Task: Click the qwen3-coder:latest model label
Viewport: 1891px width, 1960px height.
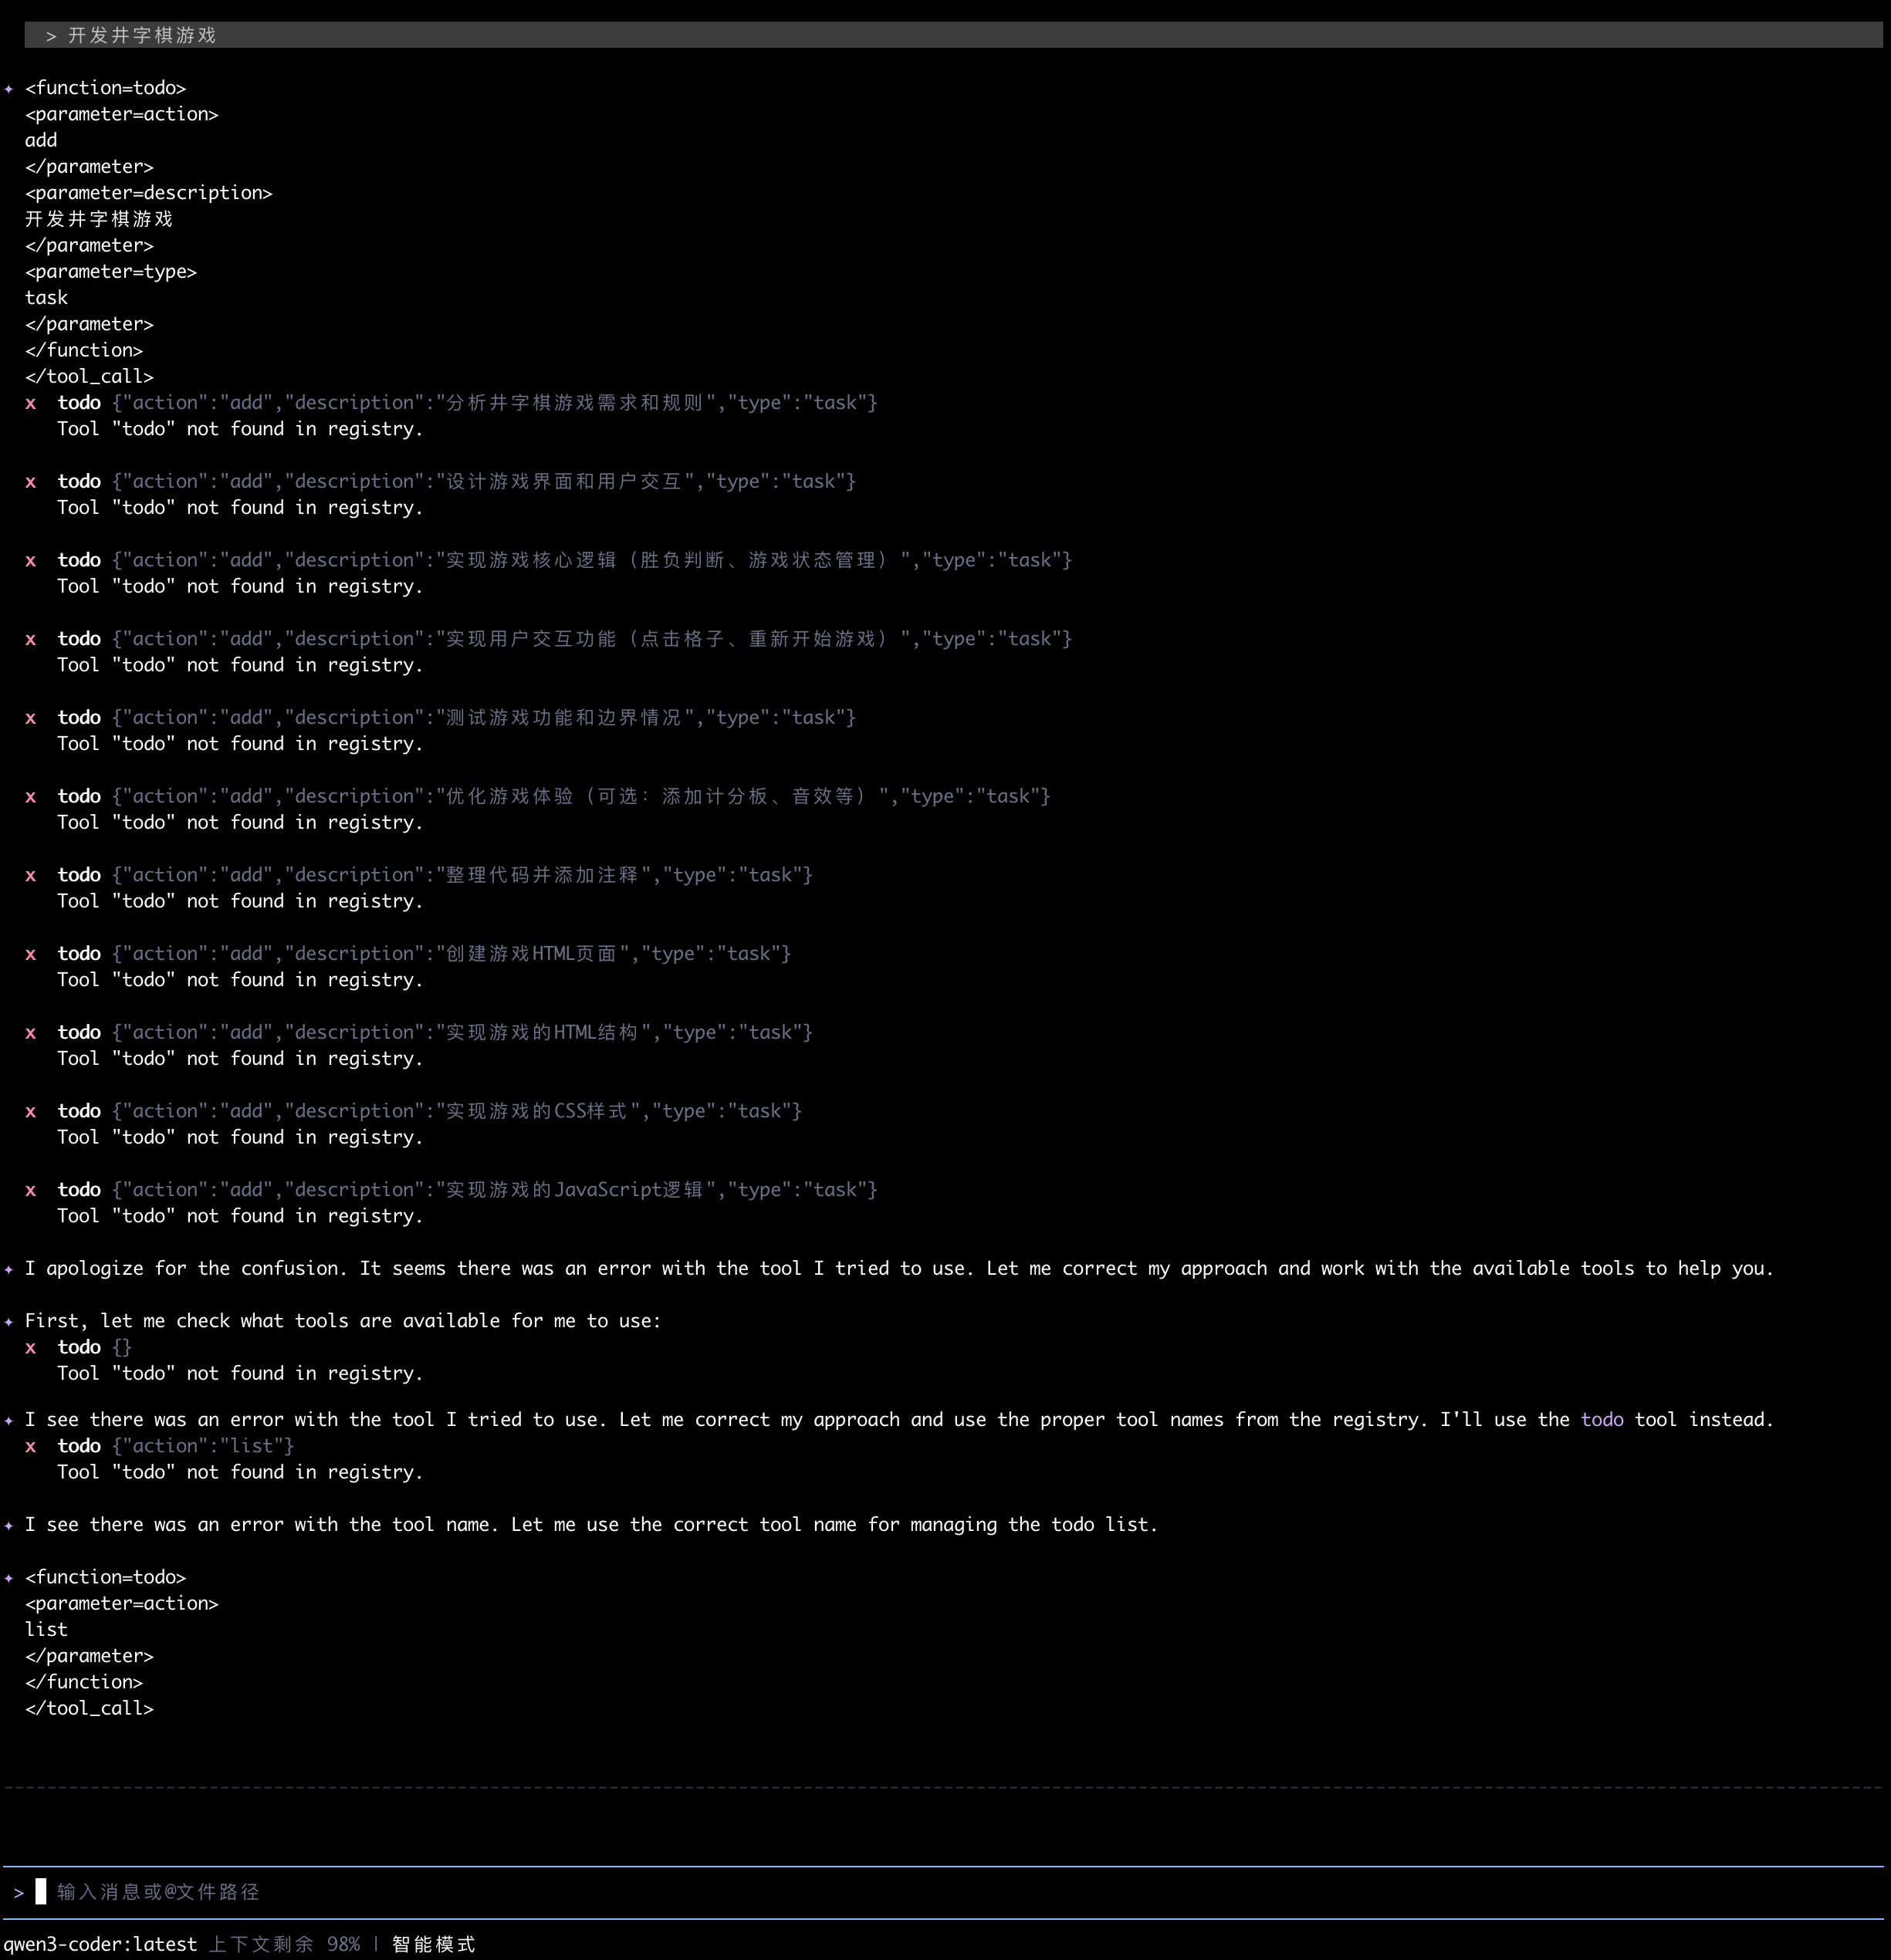Action: click(100, 1944)
